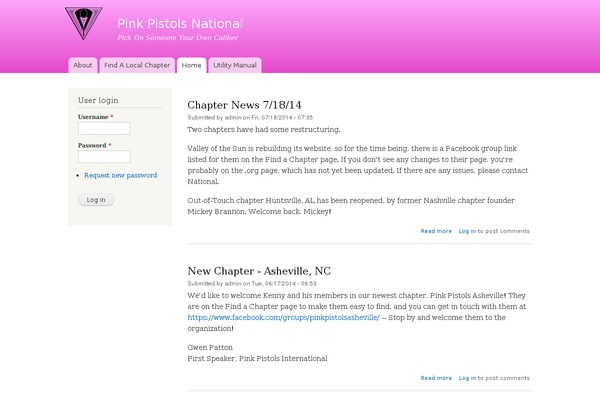The height and width of the screenshot is (400, 600).
Task: Open the Pink Pistols National site title
Action: coord(180,24)
